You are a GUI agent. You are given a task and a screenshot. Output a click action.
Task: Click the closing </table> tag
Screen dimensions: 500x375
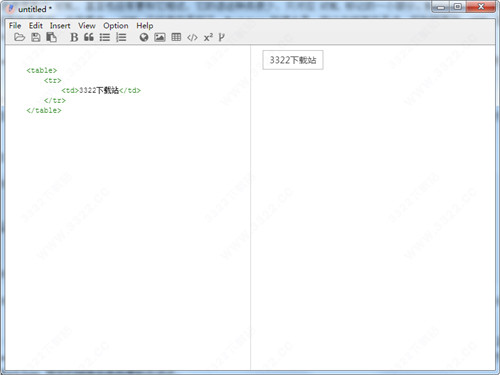pyautogui.click(x=44, y=110)
